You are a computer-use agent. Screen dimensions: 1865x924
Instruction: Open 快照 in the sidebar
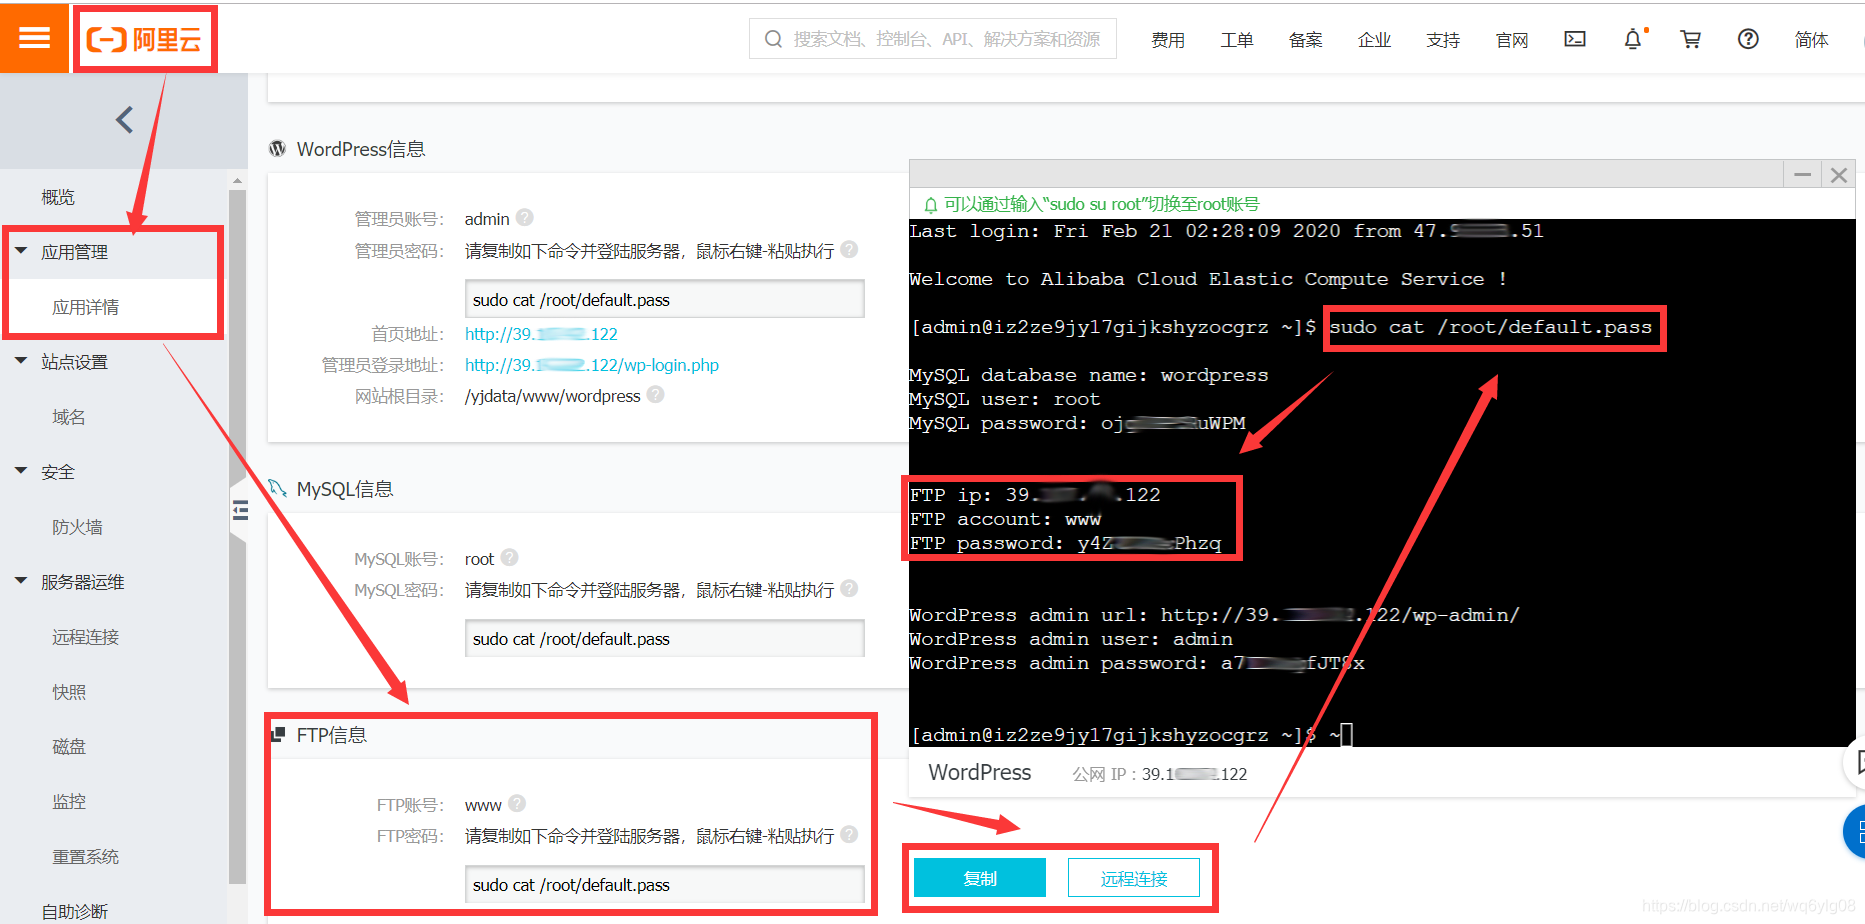(69, 692)
